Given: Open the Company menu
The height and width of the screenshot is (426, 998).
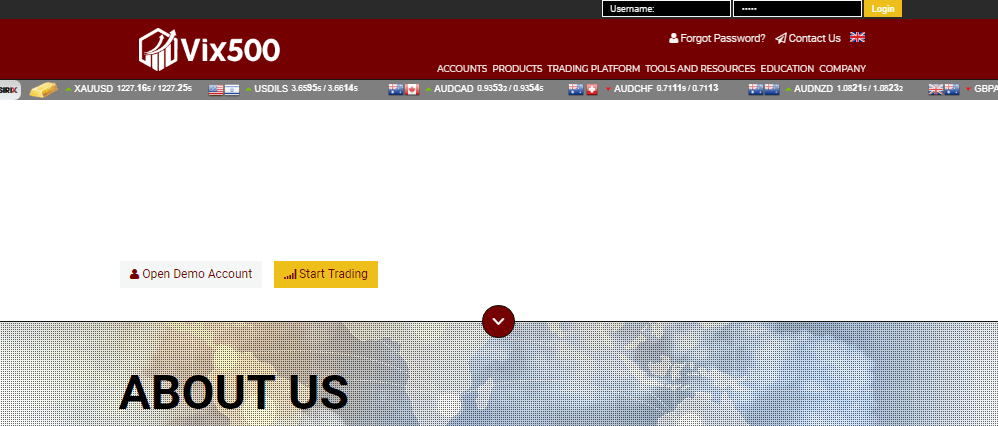Looking at the screenshot, I should point(842,69).
